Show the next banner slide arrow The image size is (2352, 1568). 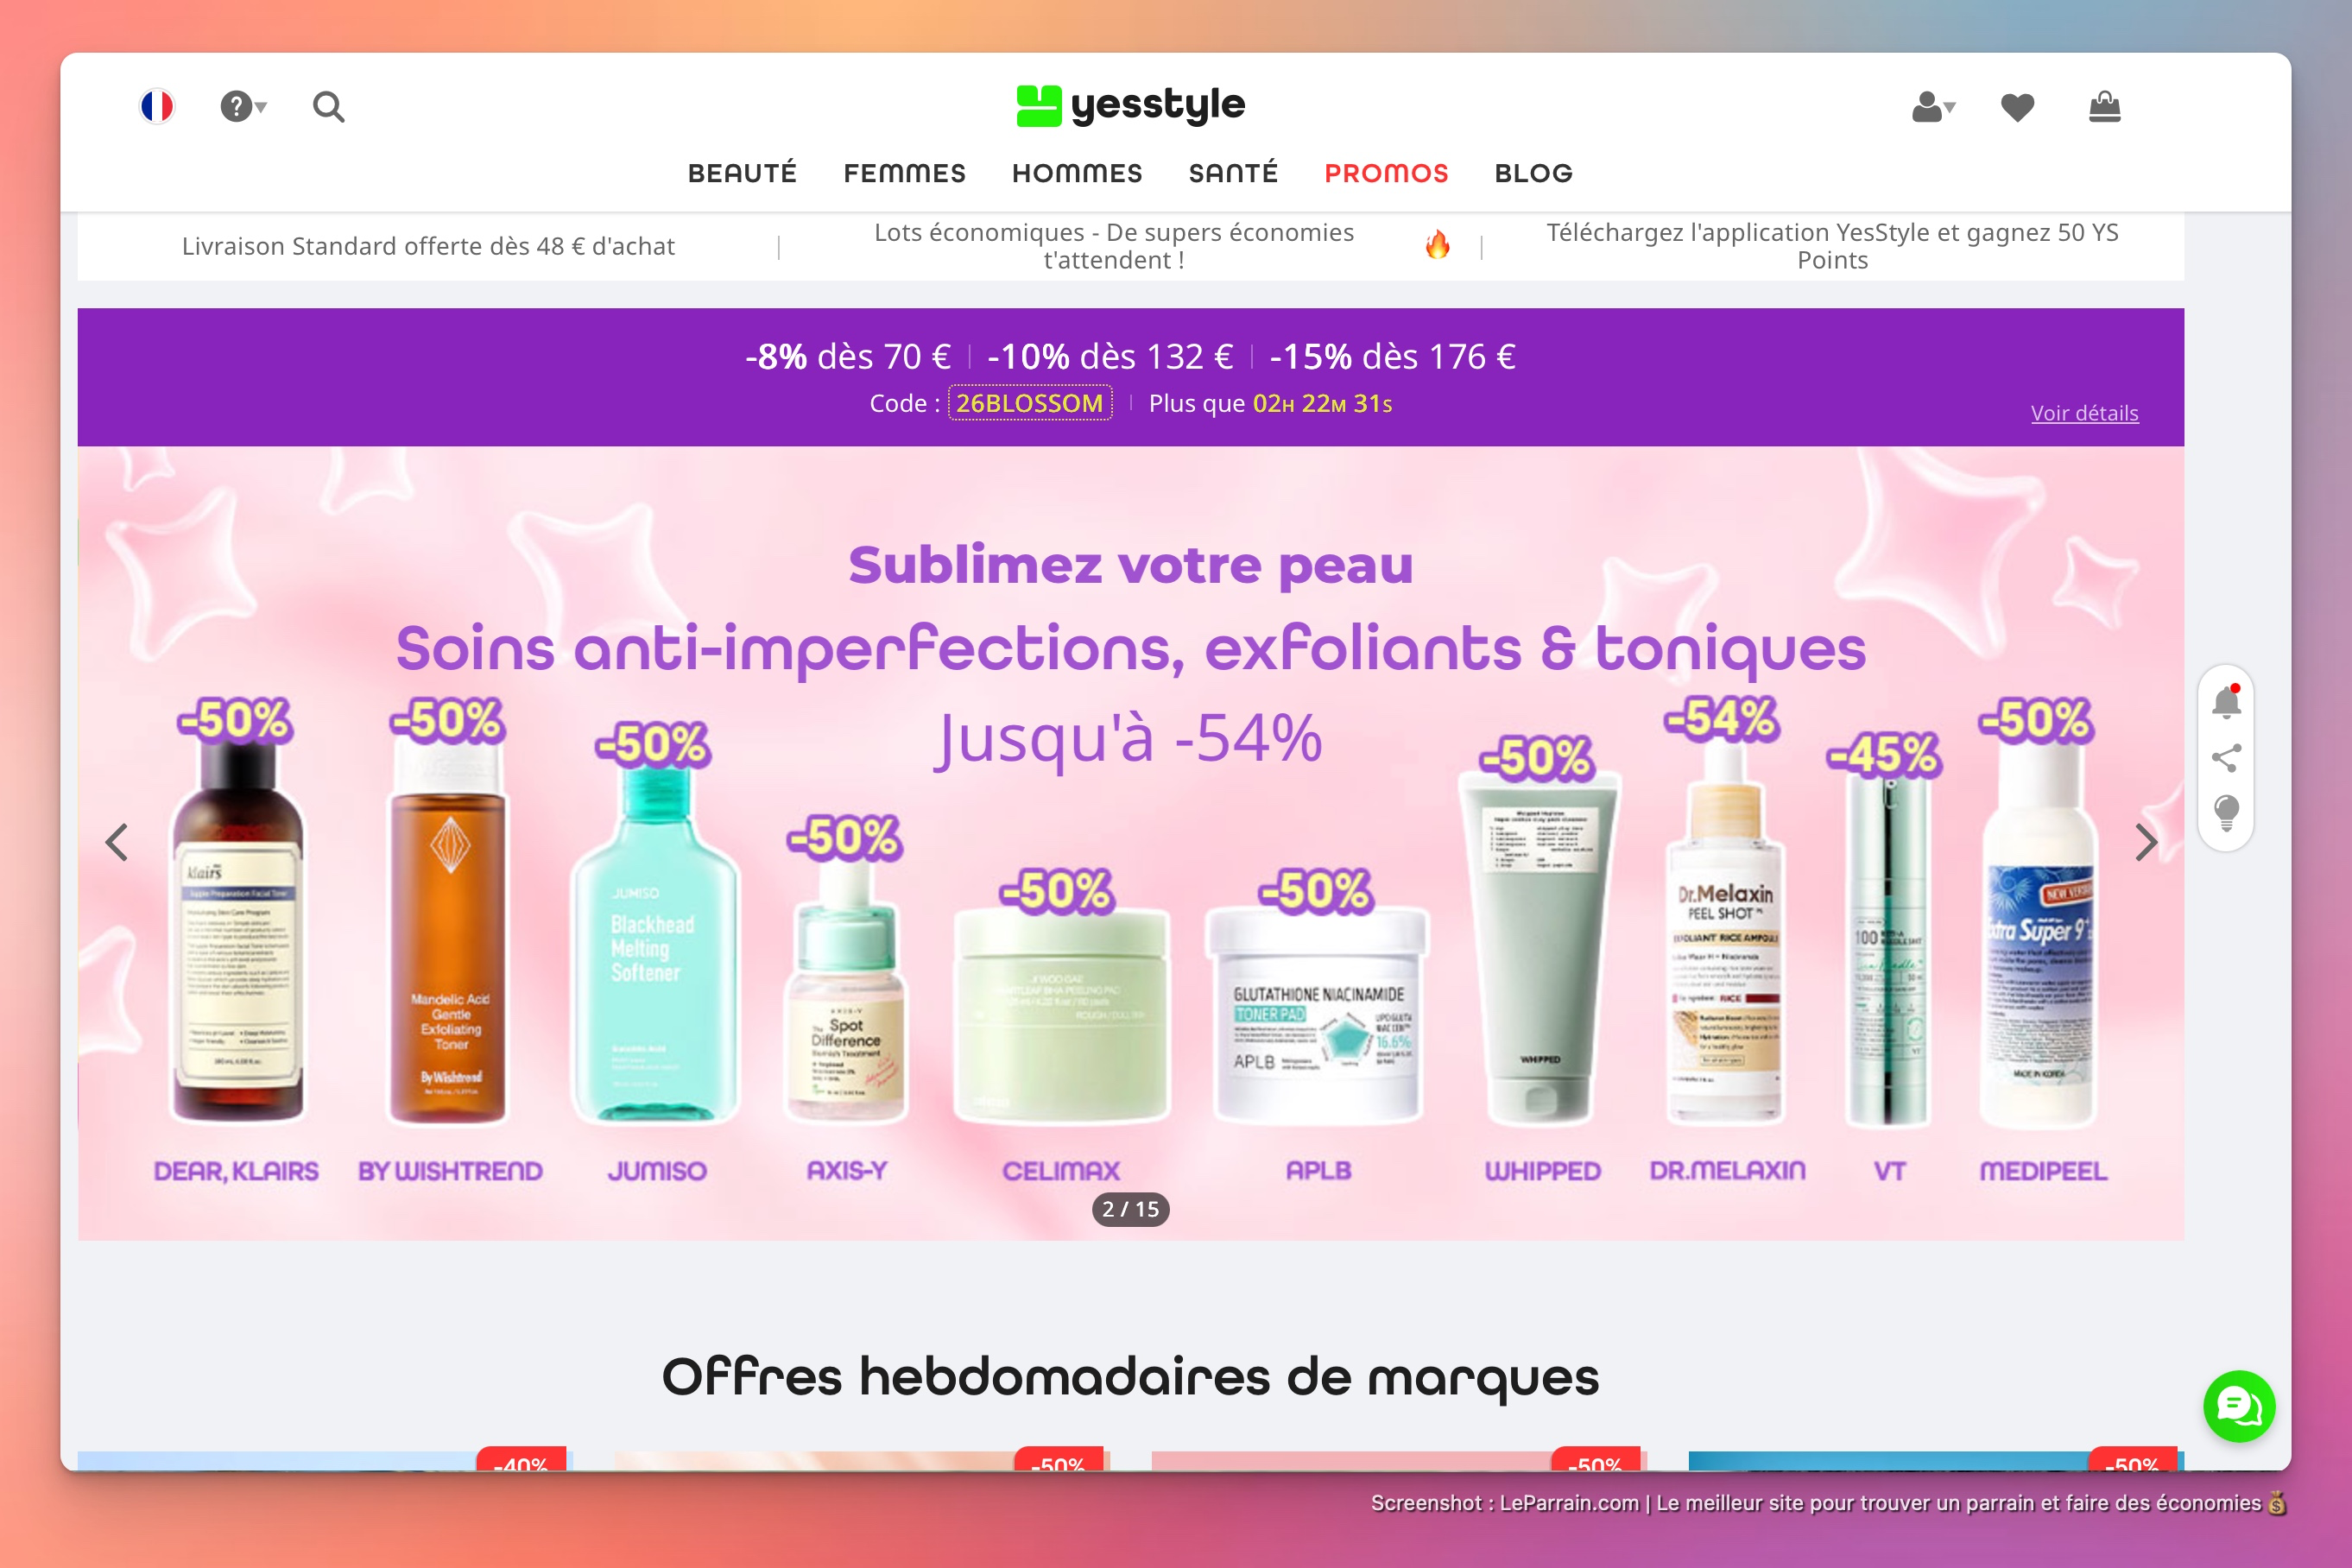point(2145,842)
